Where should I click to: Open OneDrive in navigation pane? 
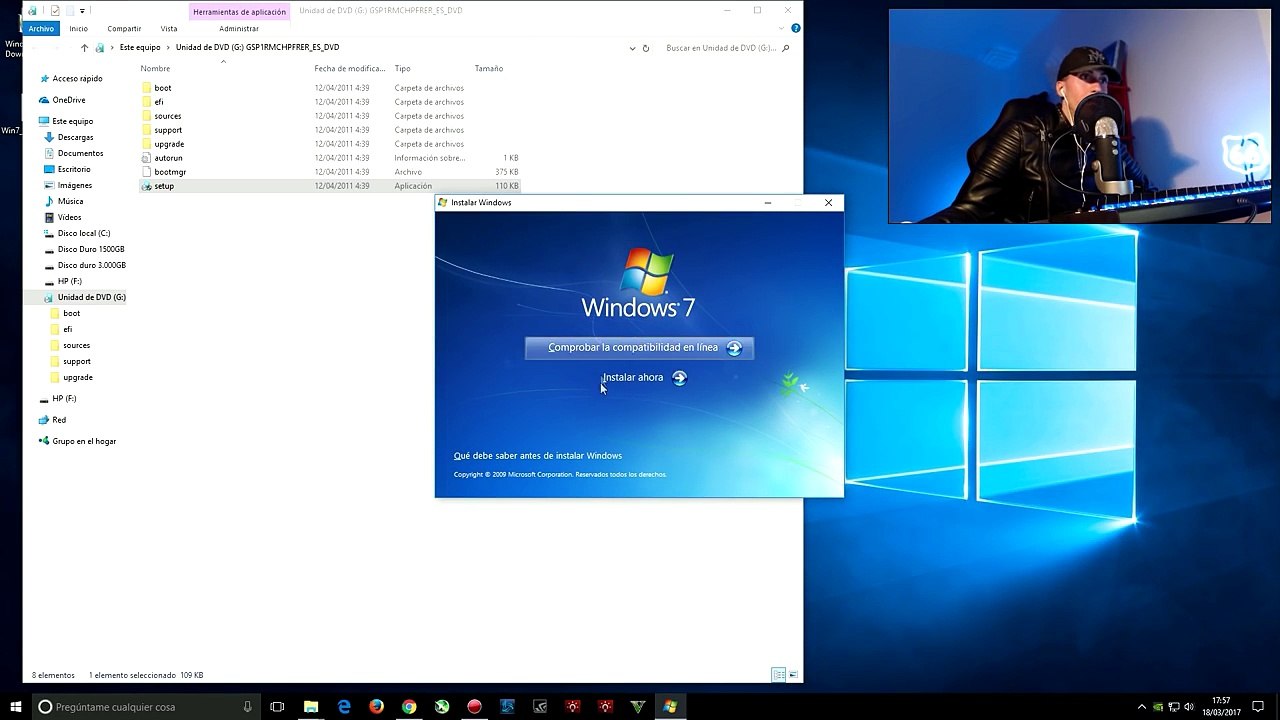click(x=68, y=100)
